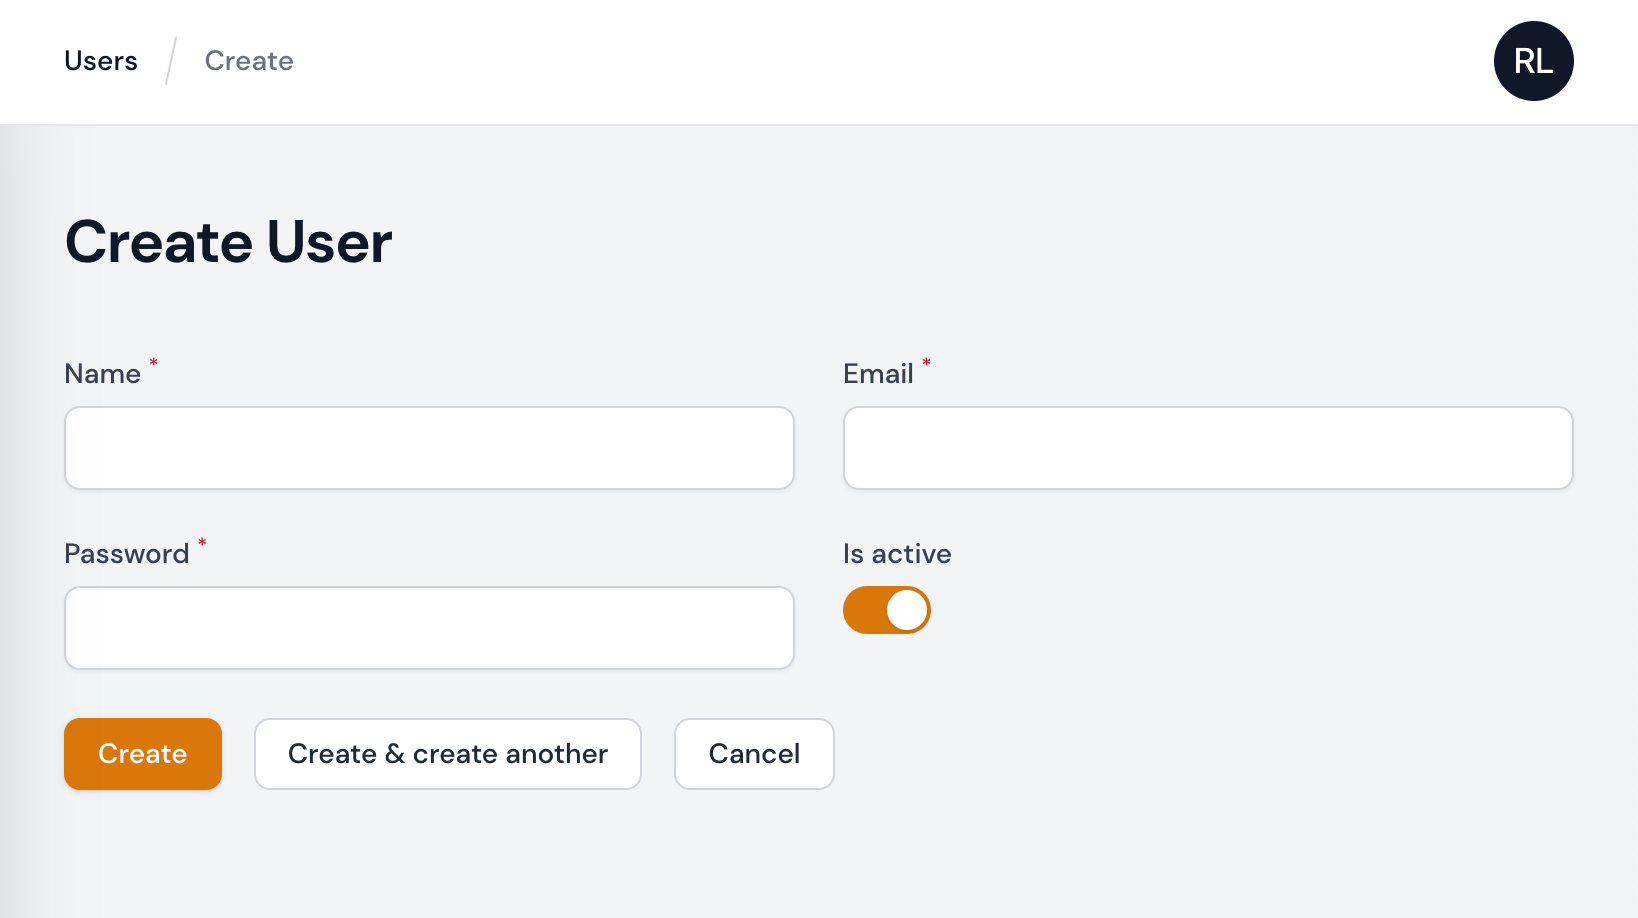Click the orange Create button
The height and width of the screenshot is (918, 1638).
(x=143, y=754)
